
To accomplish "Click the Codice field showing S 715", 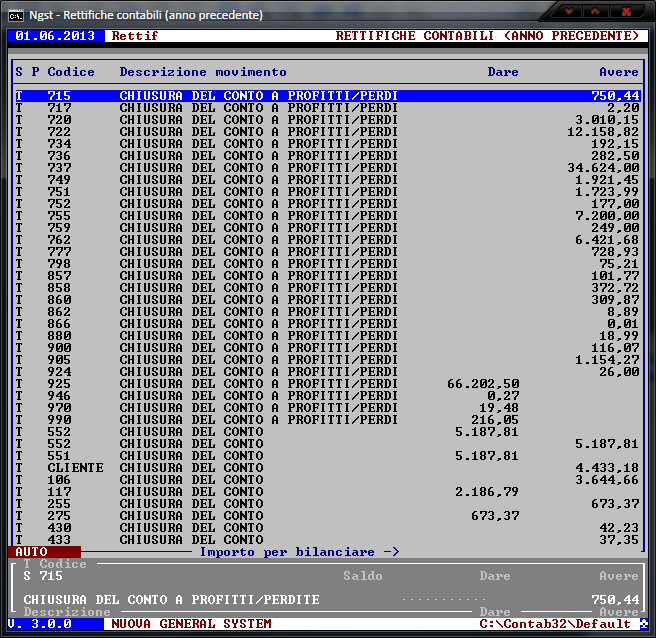I will (43, 576).
